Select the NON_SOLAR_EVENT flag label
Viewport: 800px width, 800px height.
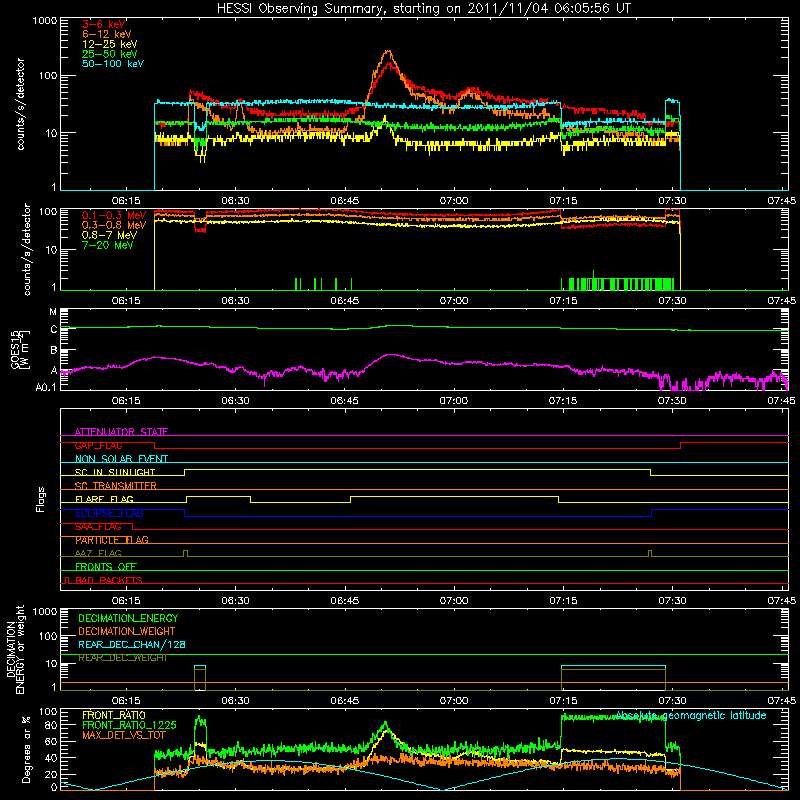[121, 459]
